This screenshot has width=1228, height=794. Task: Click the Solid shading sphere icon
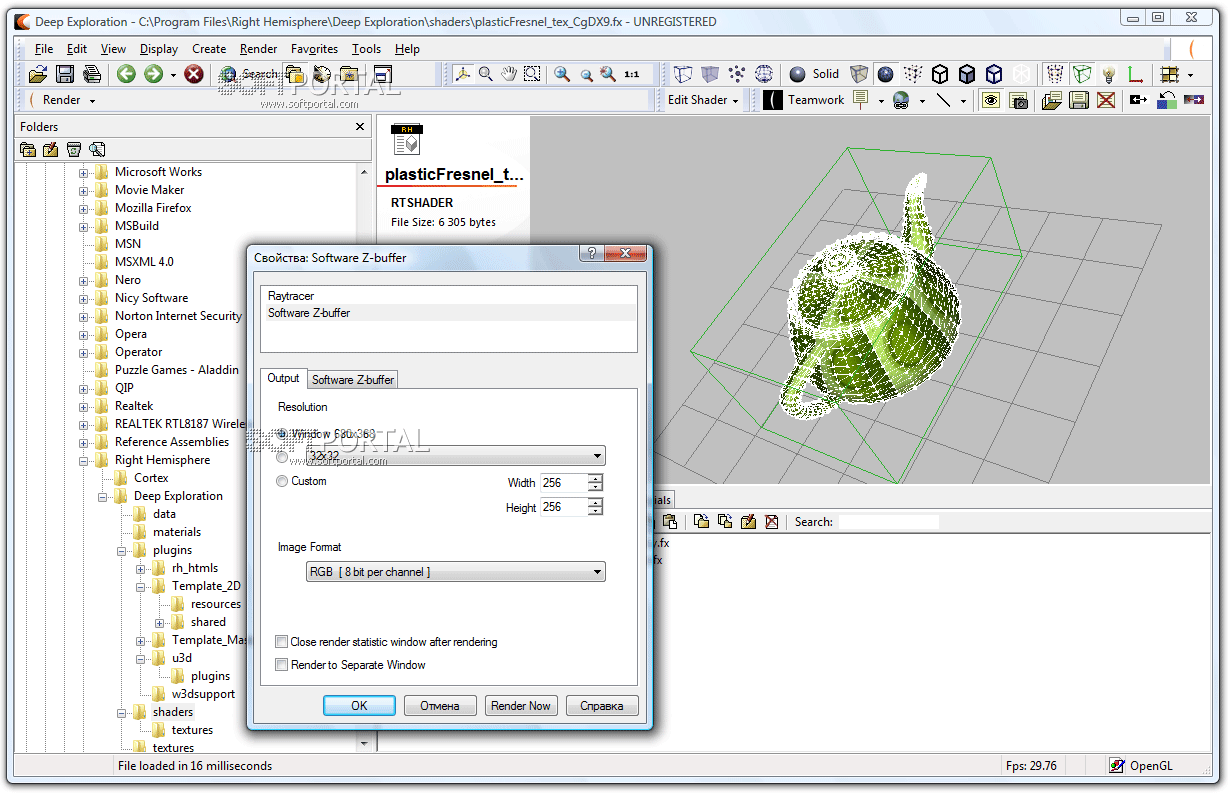point(797,74)
